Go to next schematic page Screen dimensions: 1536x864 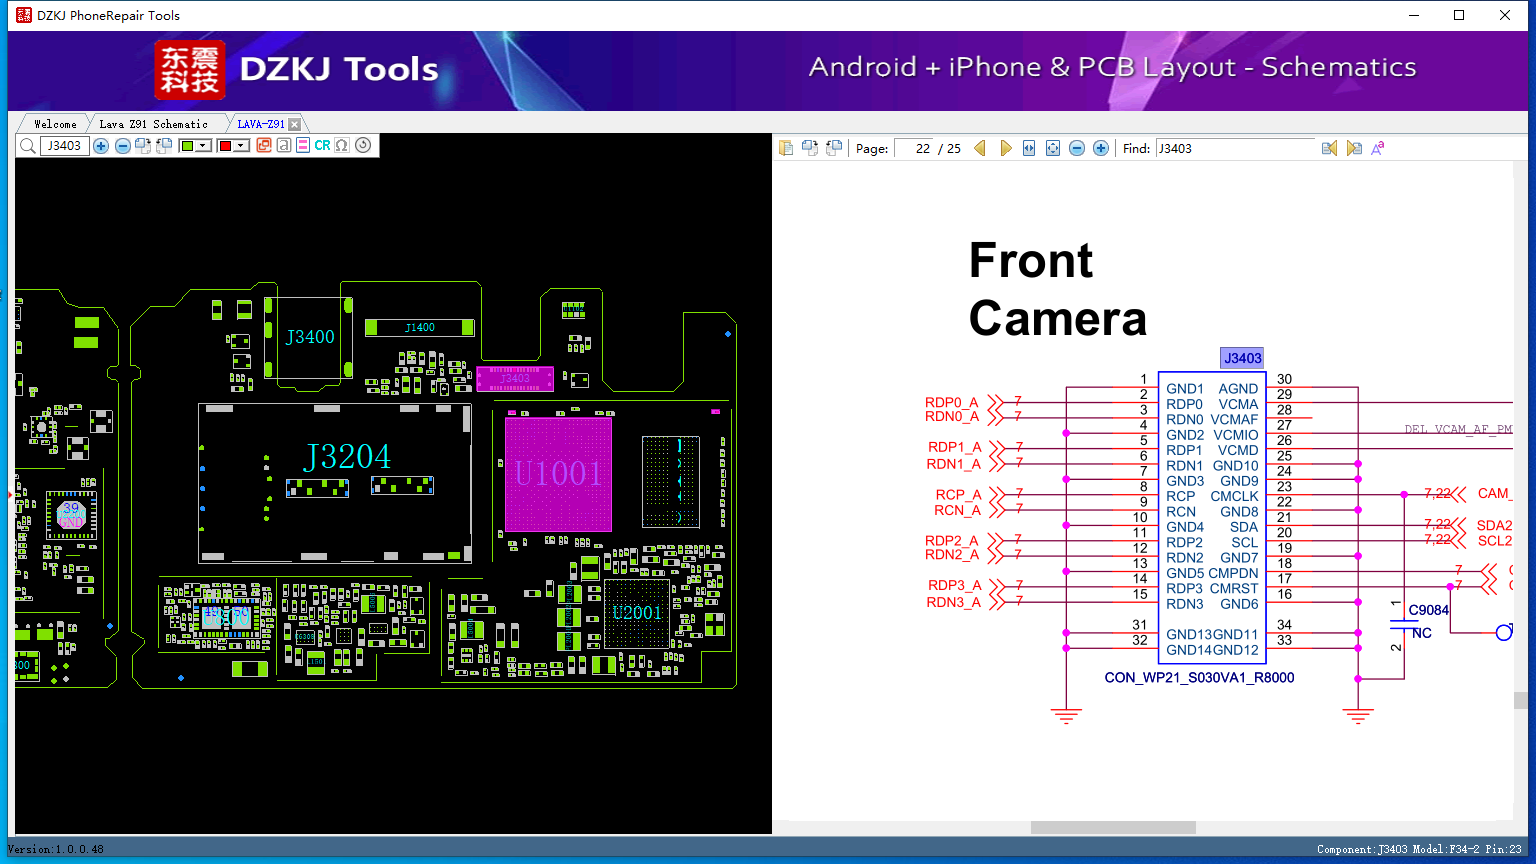coord(1005,148)
